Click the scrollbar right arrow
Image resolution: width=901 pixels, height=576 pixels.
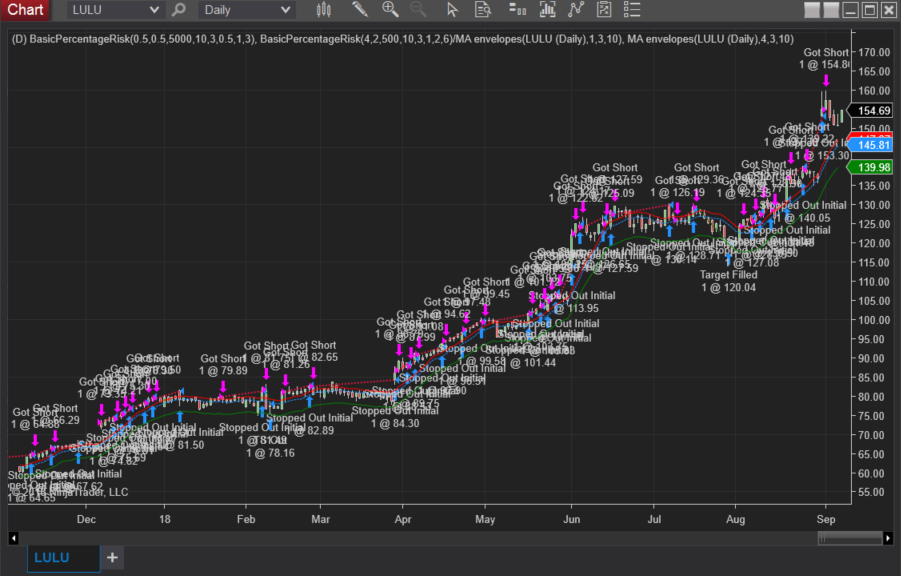[x=888, y=538]
